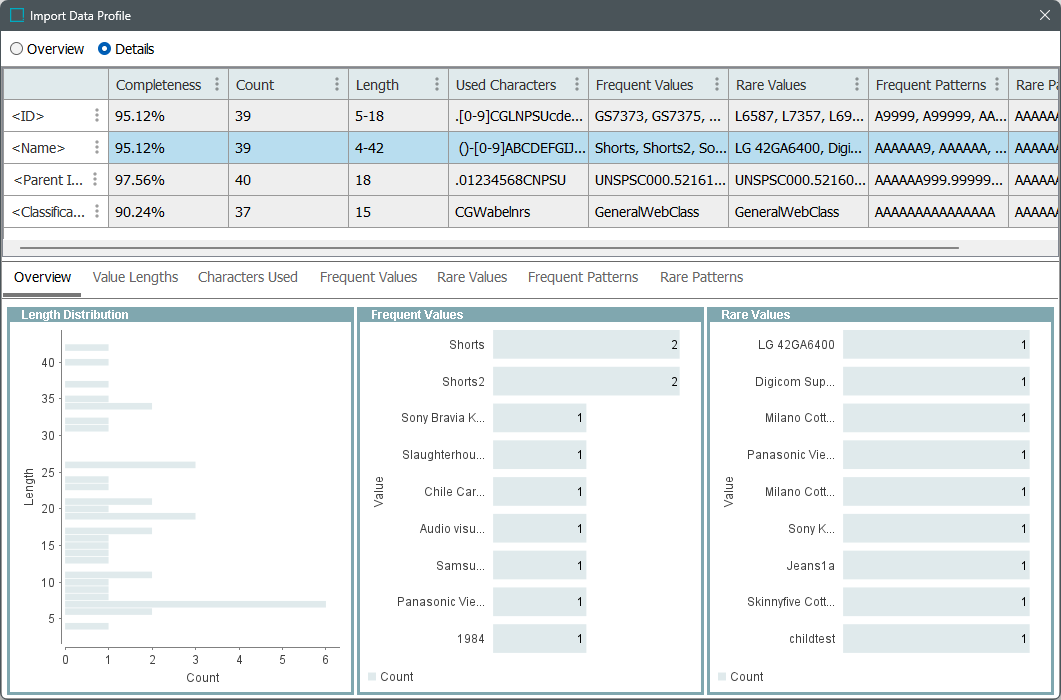
Task: Select the <Name> row header
Action: coord(55,148)
